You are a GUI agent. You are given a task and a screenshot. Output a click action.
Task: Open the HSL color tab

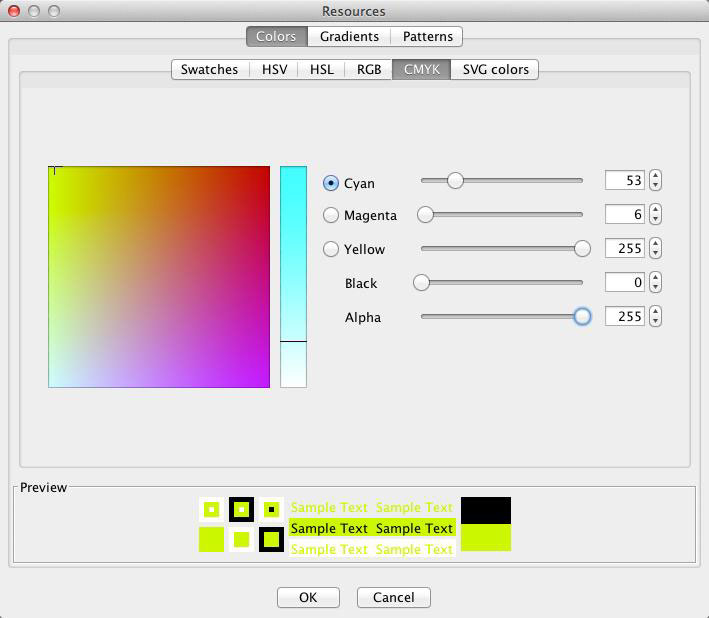click(321, 69)
